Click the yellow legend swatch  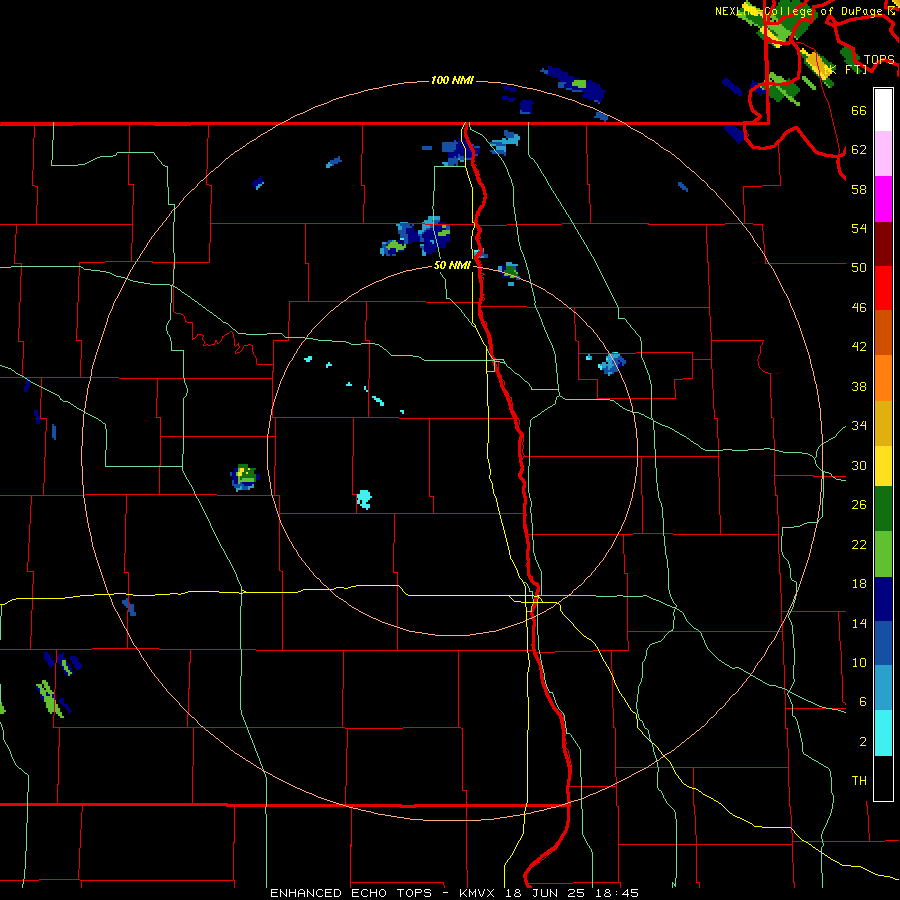[883, 466]
